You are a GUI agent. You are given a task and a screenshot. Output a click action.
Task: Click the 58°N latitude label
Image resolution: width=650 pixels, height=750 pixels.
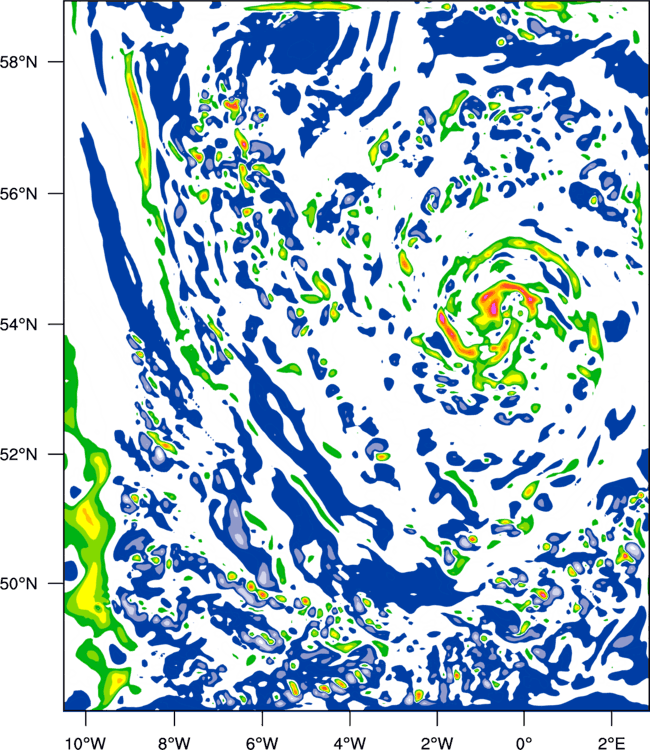click(18, 62)
